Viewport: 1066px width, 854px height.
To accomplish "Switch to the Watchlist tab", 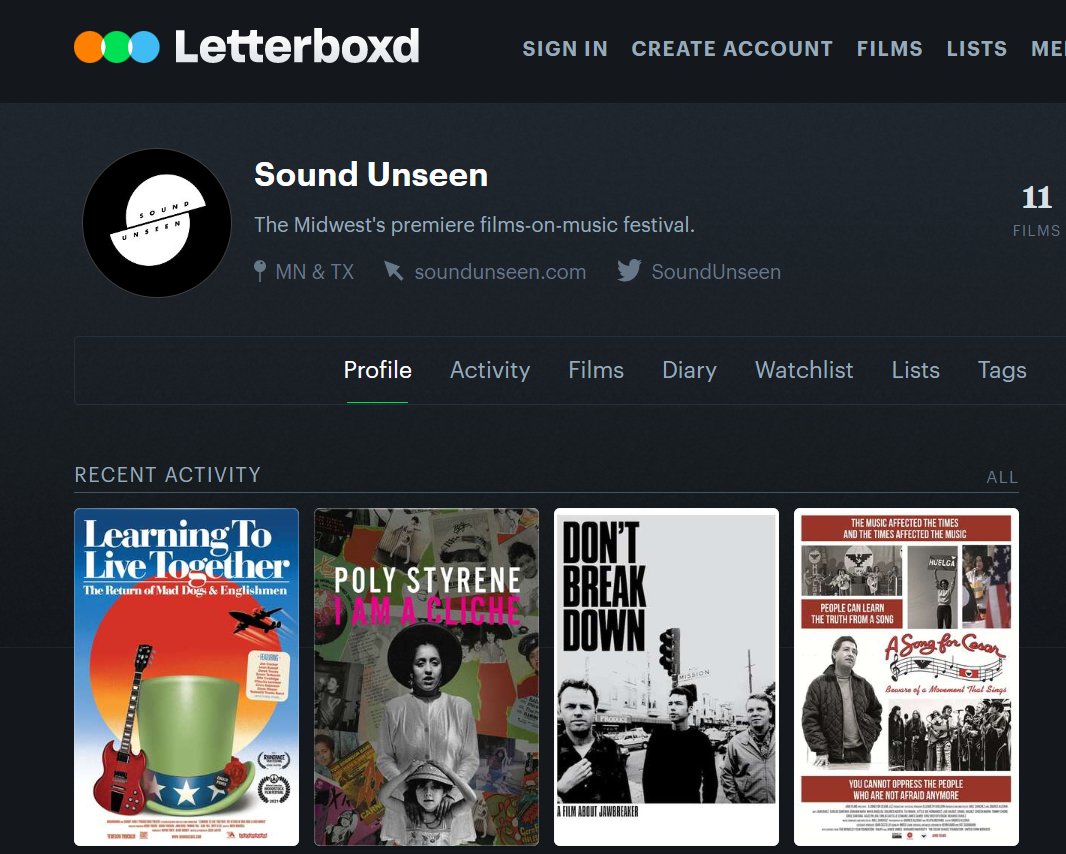I will (803, 370).
